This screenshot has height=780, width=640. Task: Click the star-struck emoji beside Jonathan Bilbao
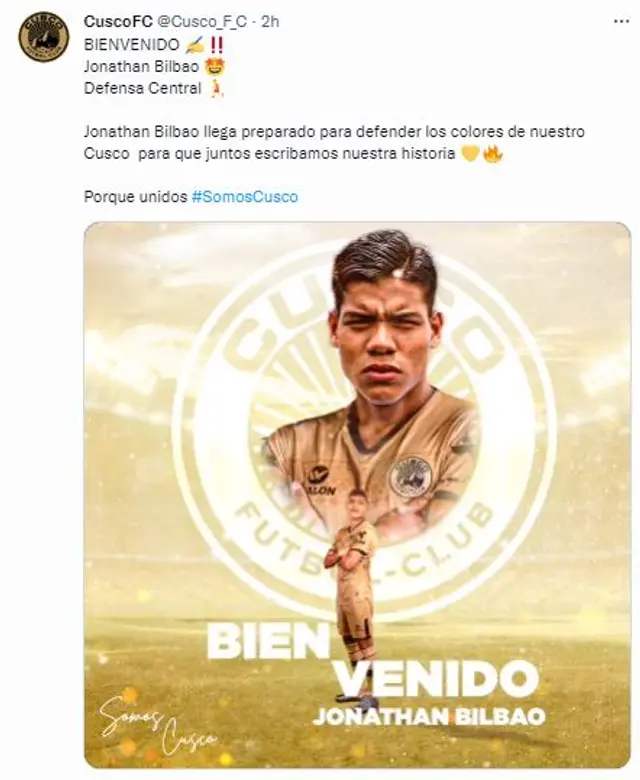tap(211, 66)
